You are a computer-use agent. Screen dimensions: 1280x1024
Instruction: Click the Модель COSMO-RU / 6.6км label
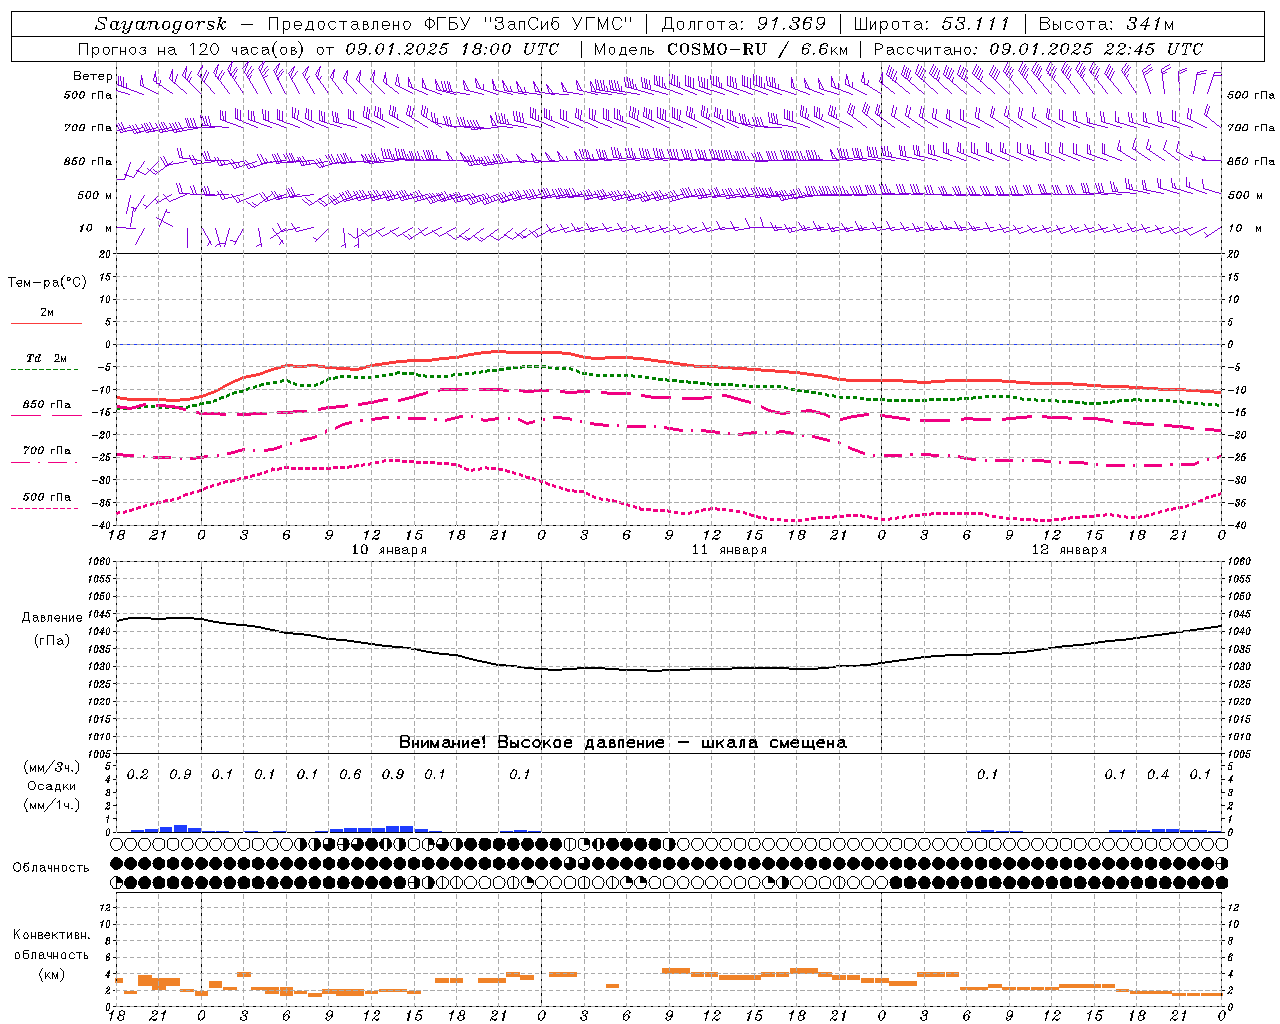[x=721, y=49]
